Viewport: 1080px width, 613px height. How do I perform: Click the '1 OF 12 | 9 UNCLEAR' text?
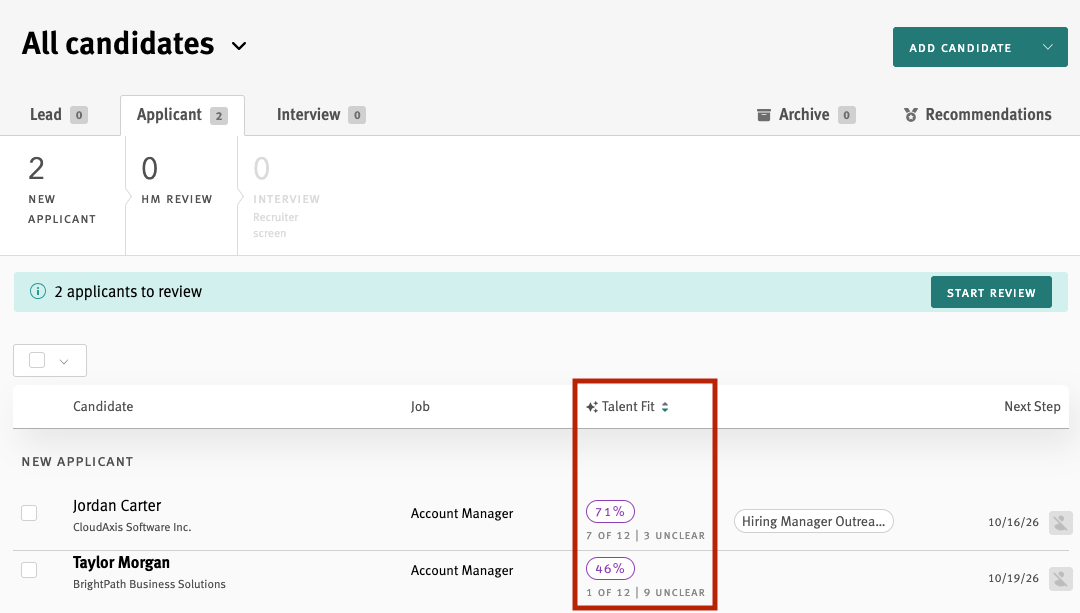tap(646, 592)
